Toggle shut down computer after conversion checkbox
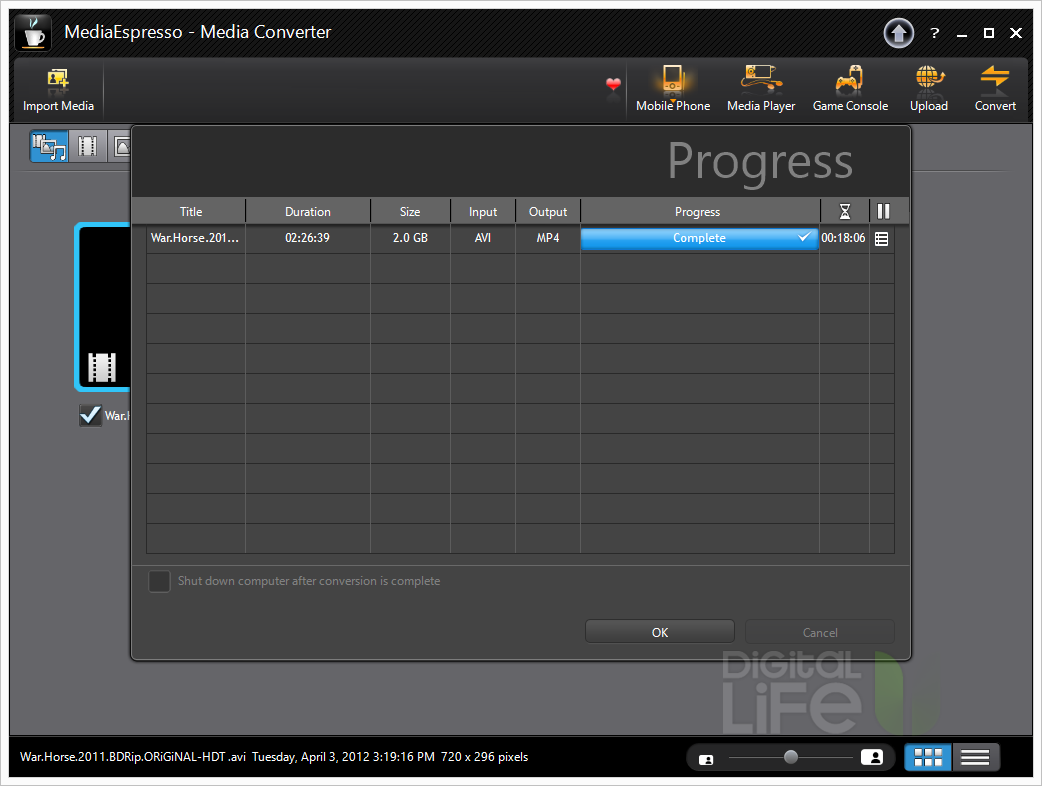 pyautogui.click(x=159, y=581)
